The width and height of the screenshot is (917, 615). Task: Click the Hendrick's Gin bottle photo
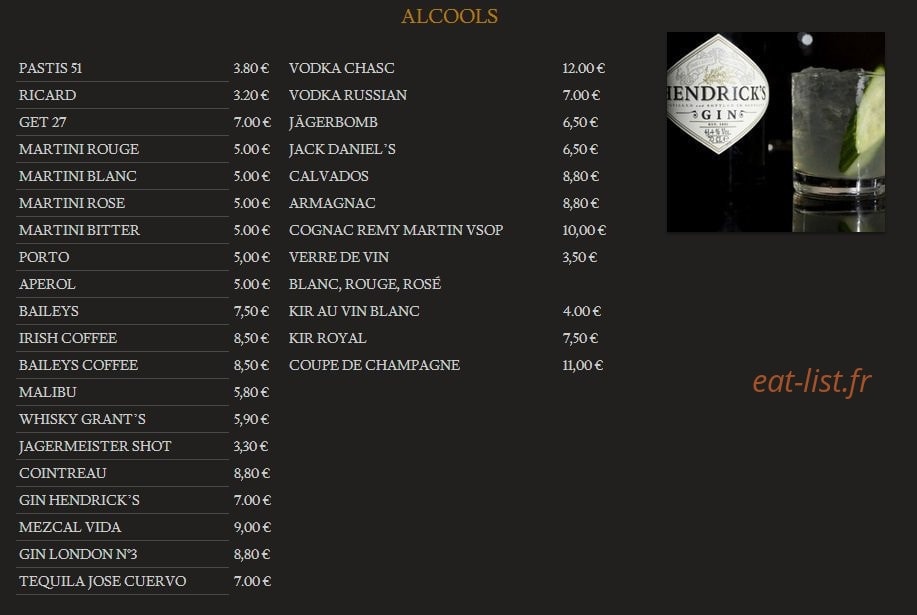click(x=775, y=132)
